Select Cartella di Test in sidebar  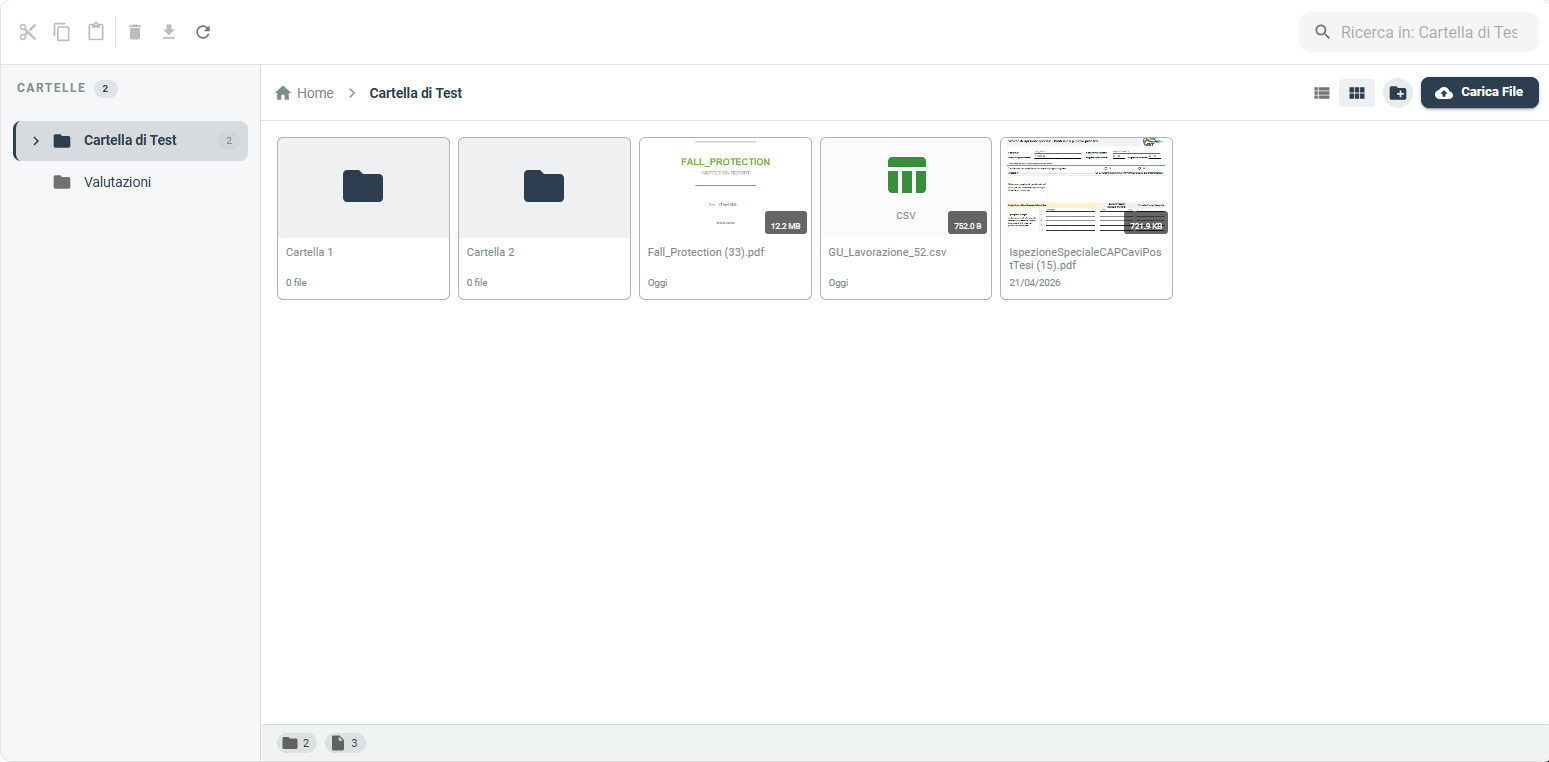(130, 141)
